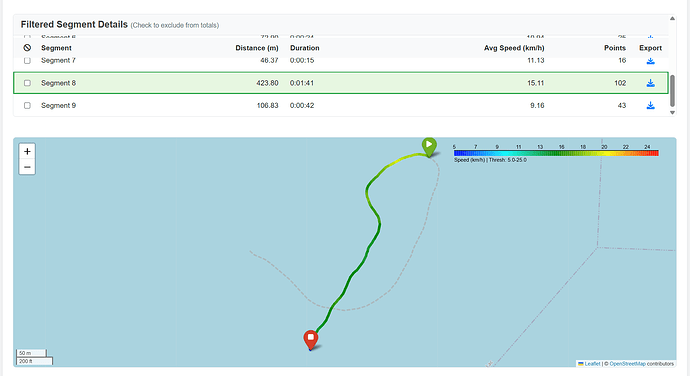
Task: Select the highlighted Segment 8 row
Action: tap(341, 83)
